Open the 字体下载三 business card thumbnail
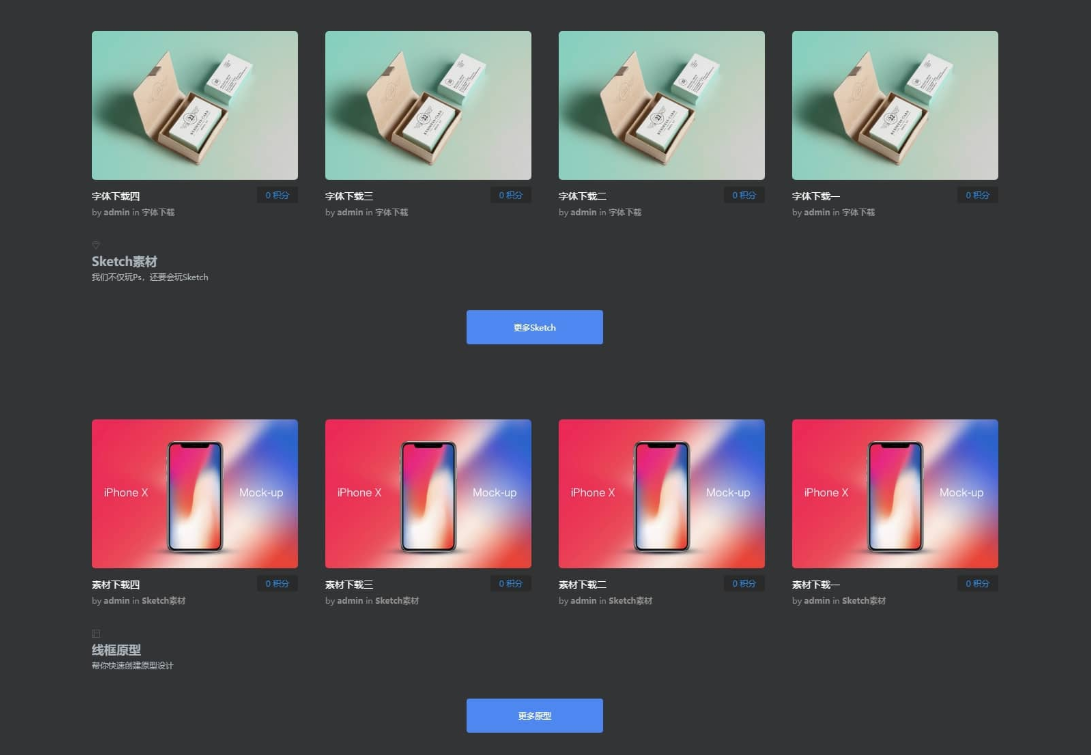The width and height of the screenshot is (1091, 755). click(x=428, y=105)
